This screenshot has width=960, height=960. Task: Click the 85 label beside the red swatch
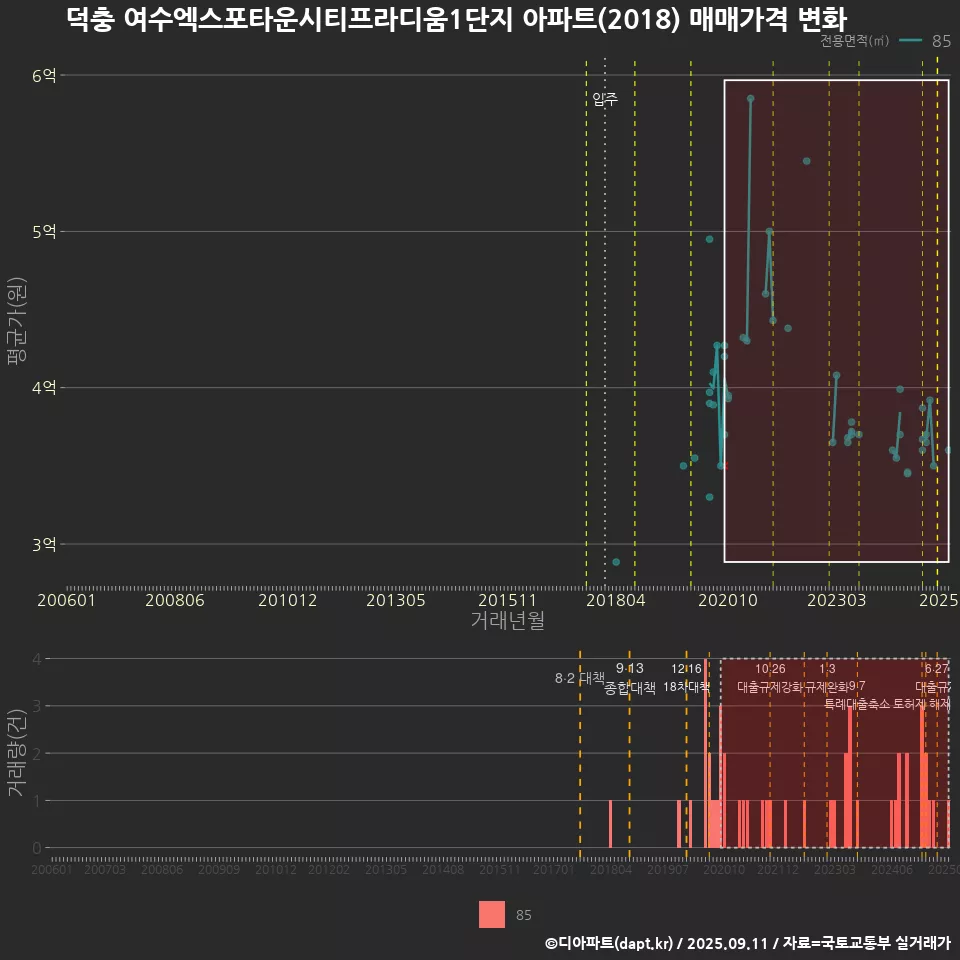[x=523, y=915]
